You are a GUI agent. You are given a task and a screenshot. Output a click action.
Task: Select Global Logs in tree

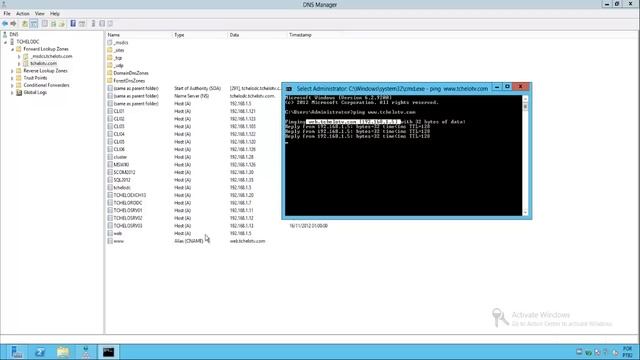(x=35, y=93)
